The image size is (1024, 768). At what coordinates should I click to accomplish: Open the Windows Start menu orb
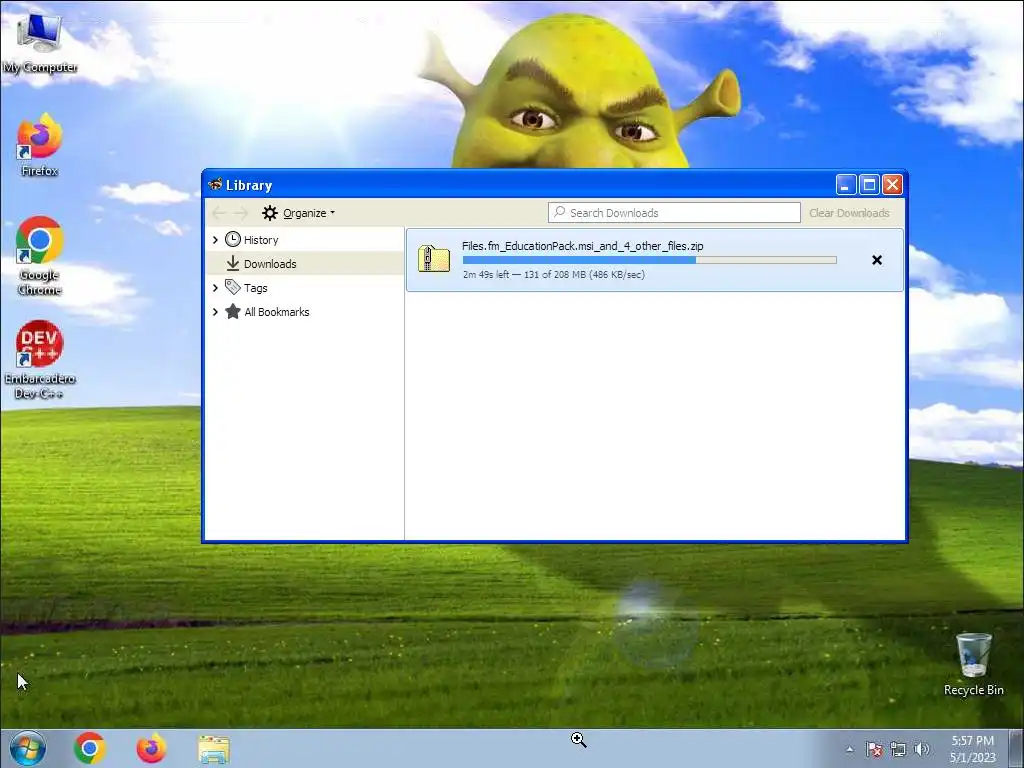[27, 748]
